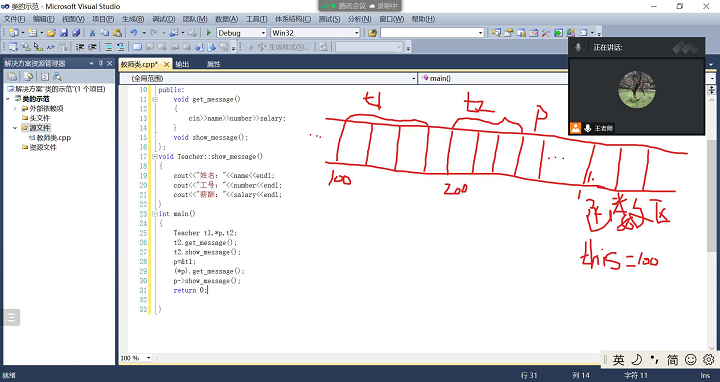This screenshot has width=720, height=382.
Task: Open the (全局范围) scope dropdown
Action: [414, 79]
